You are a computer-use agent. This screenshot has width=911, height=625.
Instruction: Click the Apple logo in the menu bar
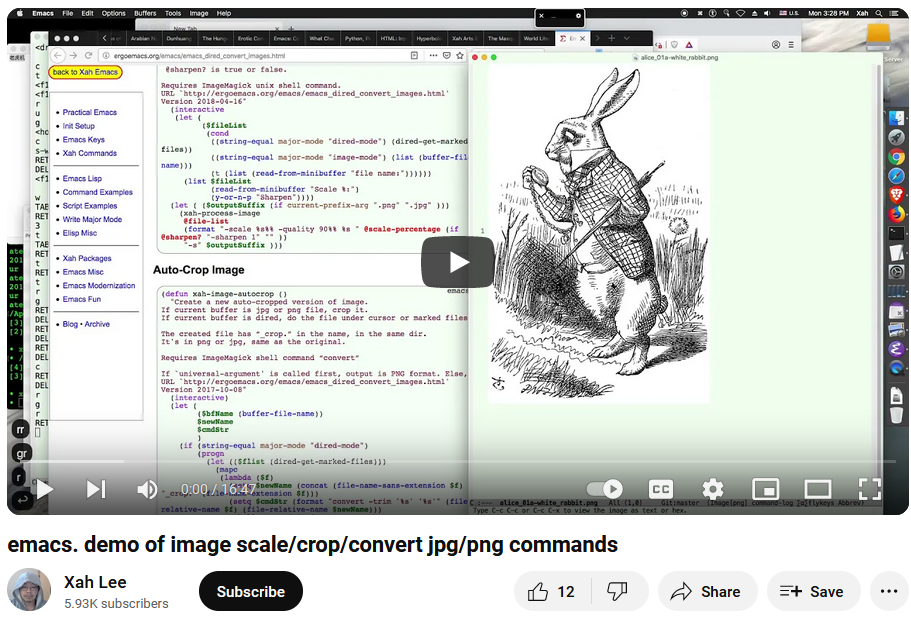coord(19,13)
